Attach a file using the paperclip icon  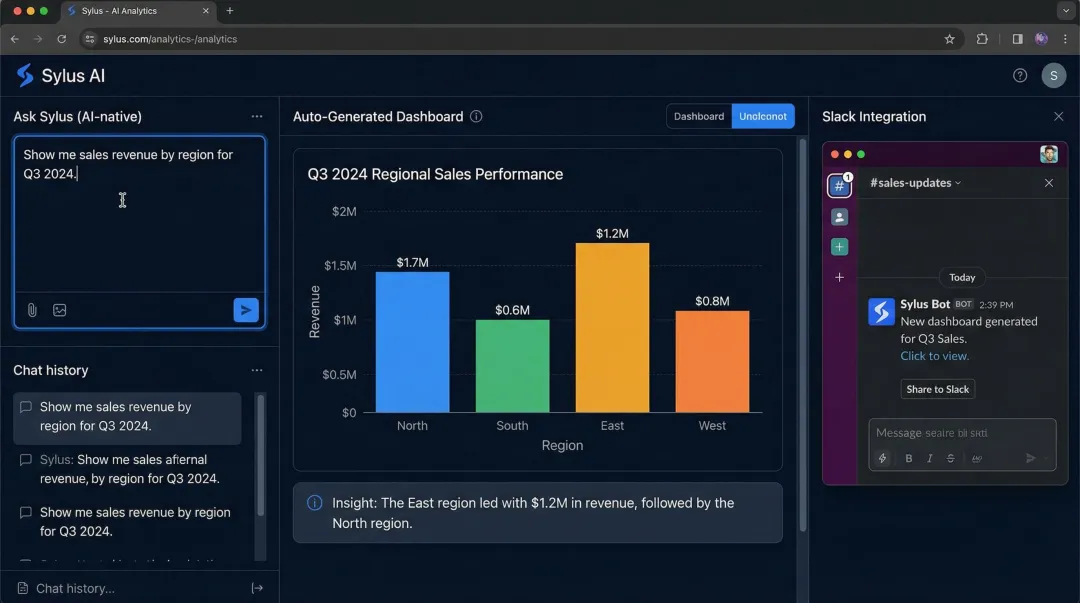click(31, 310)
